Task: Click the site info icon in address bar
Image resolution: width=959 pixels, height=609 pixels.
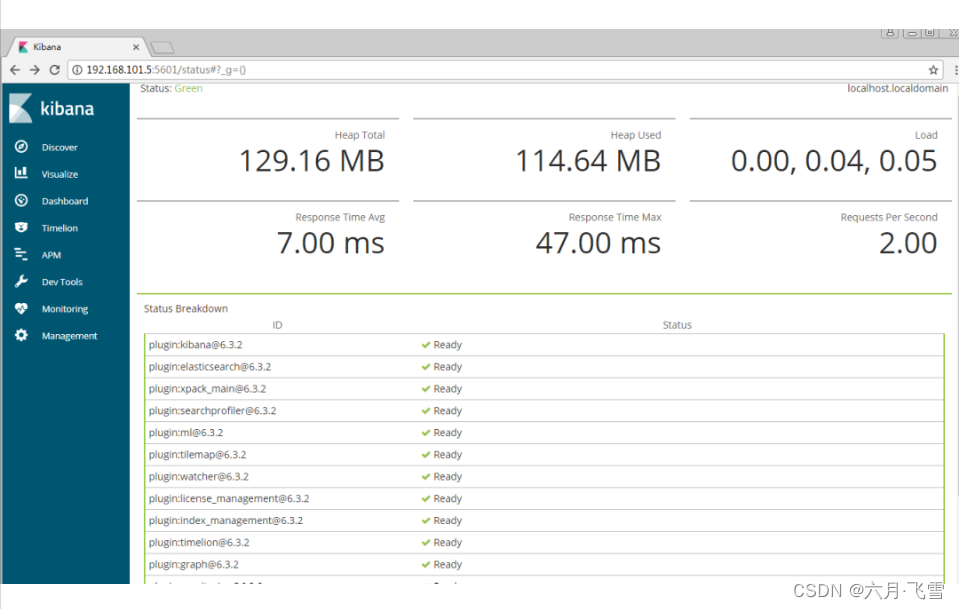Action: click(78, 70)
